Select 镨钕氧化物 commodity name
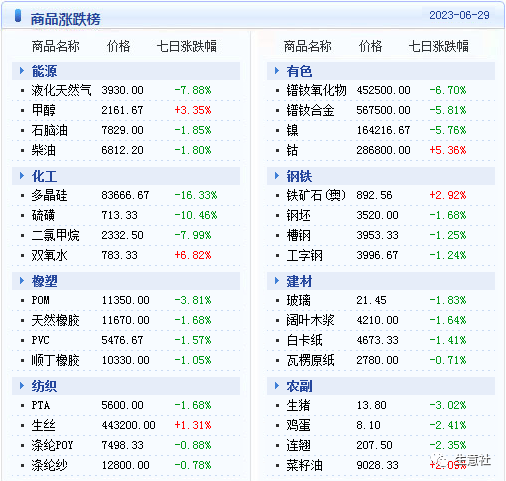 coord(316,90)
